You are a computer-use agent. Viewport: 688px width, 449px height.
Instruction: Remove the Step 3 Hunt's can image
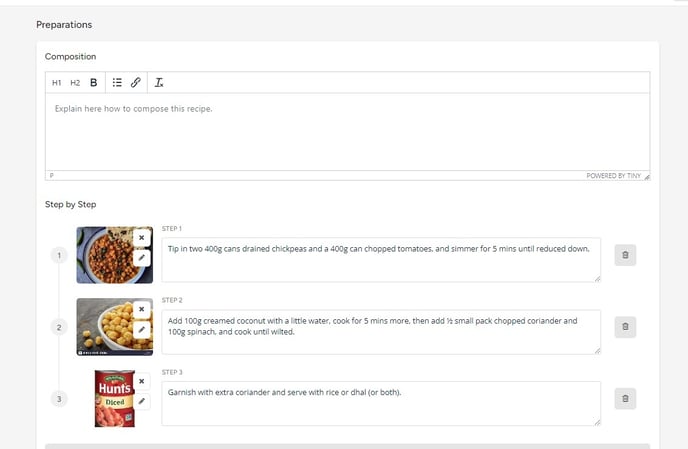click(142, 381)
